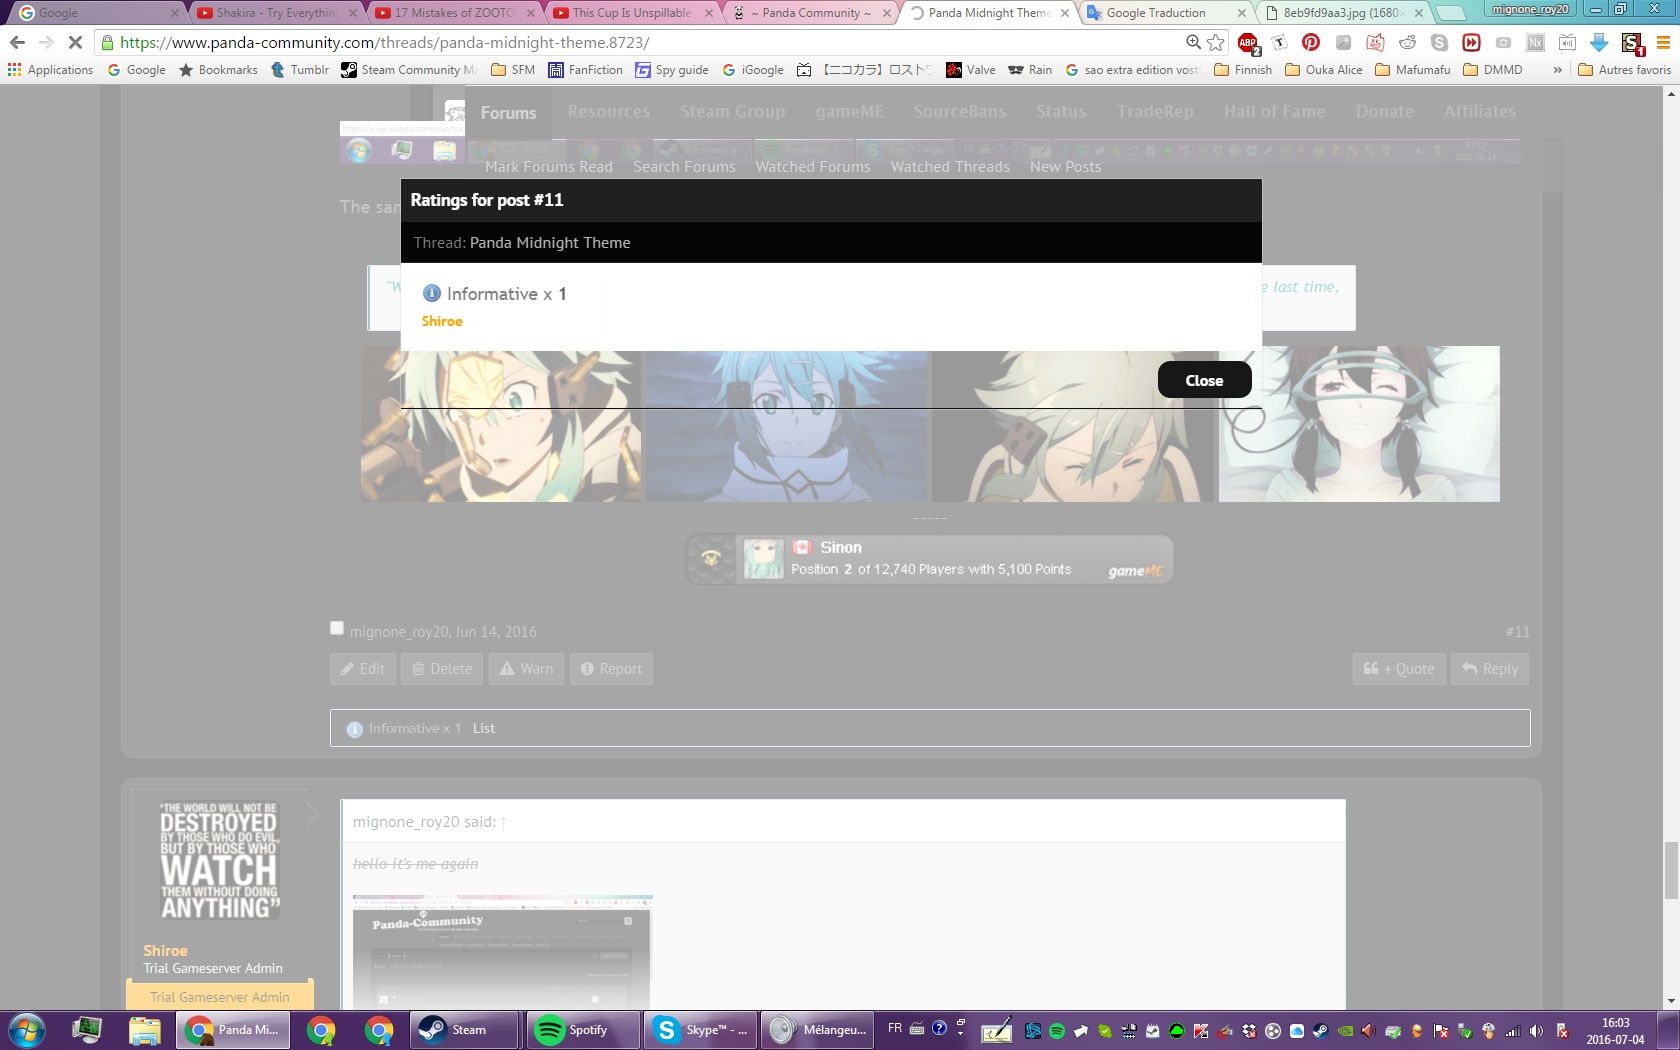Open the Chrome hamburger menu
This screenshot has width=1680, height=1050.
pos(1663,42)
